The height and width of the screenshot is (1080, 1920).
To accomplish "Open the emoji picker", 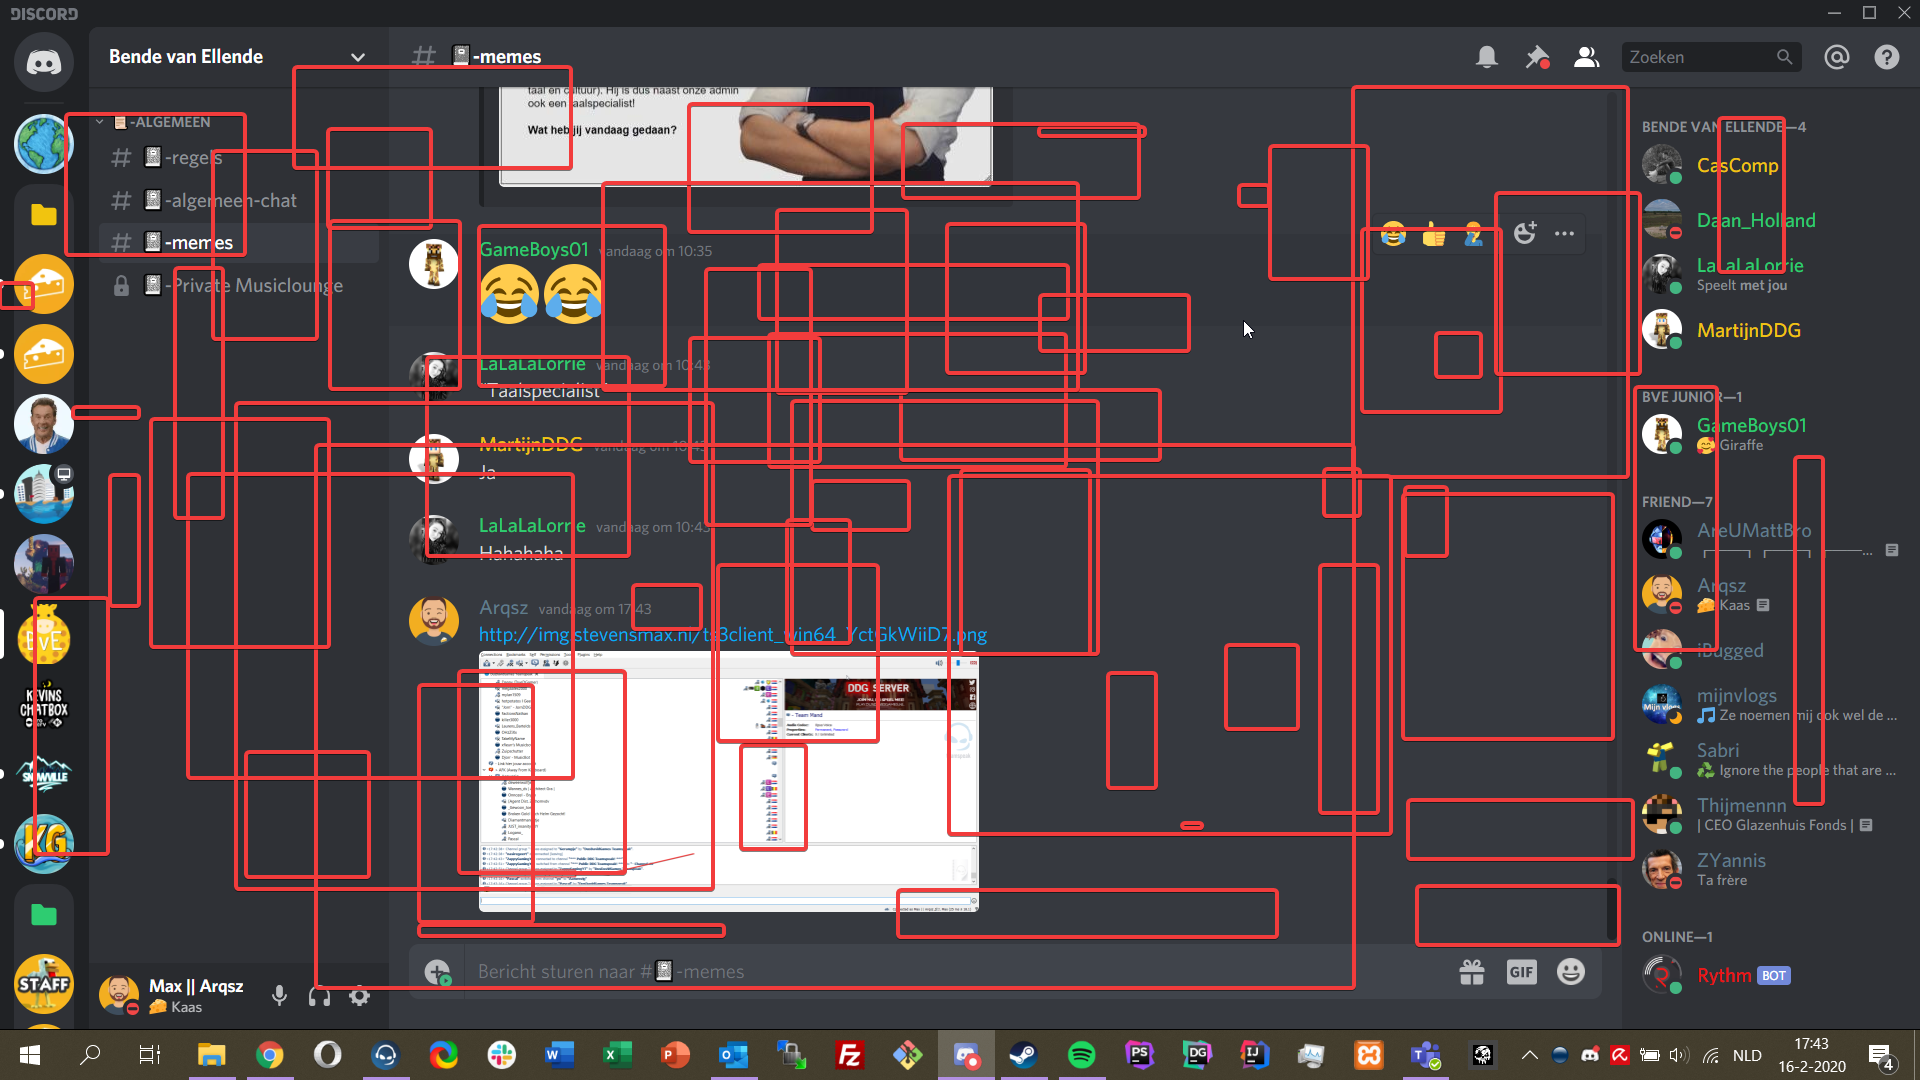I will pos(1571,972).
